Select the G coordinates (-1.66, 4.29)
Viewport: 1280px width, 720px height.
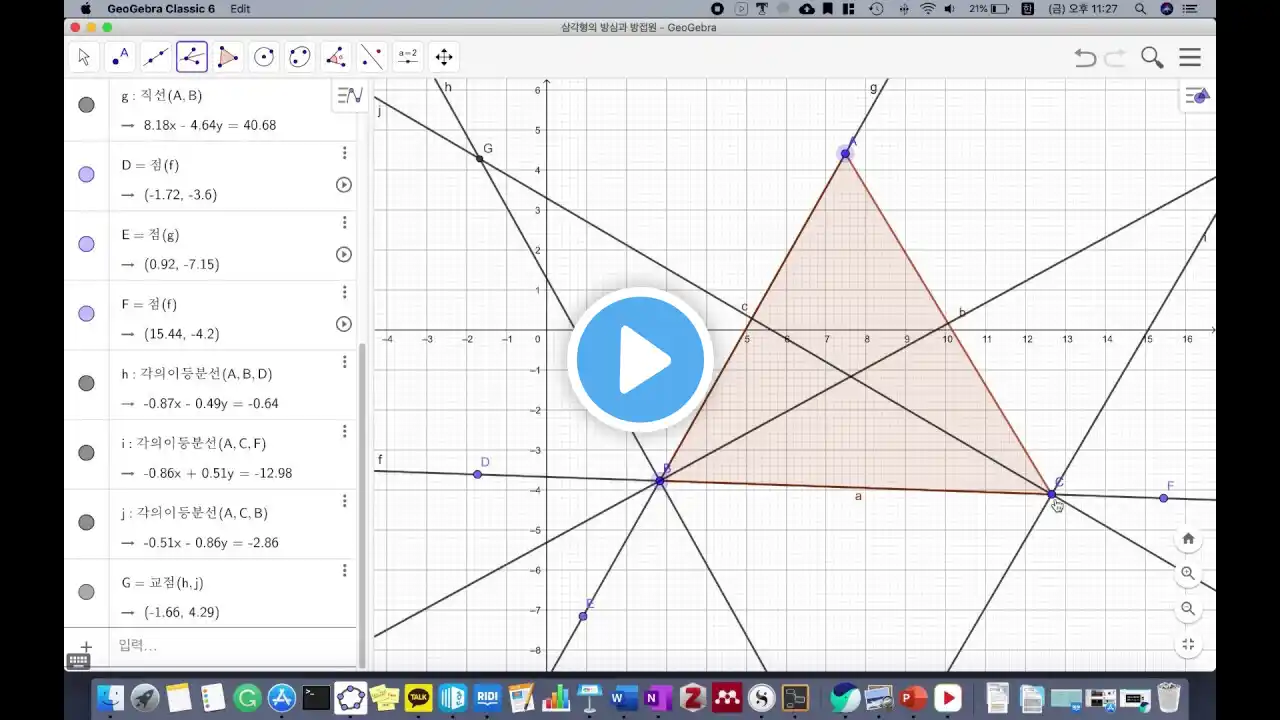click(181, 612)
